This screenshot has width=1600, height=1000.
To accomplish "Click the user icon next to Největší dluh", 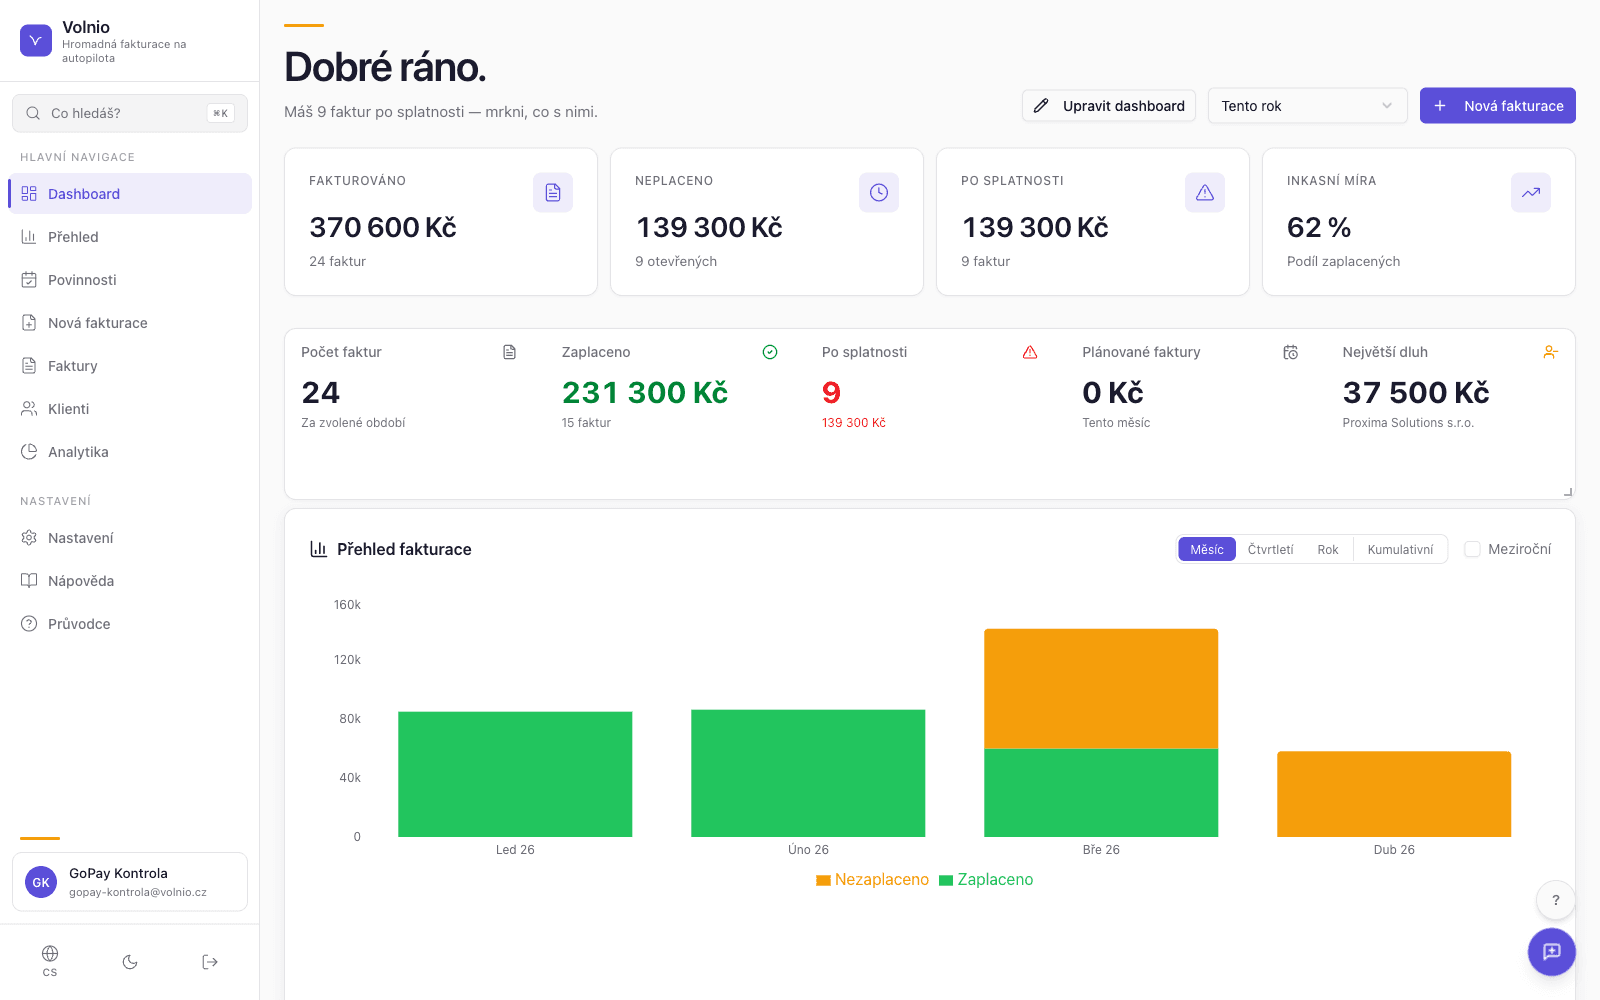I will point(1551,352).
